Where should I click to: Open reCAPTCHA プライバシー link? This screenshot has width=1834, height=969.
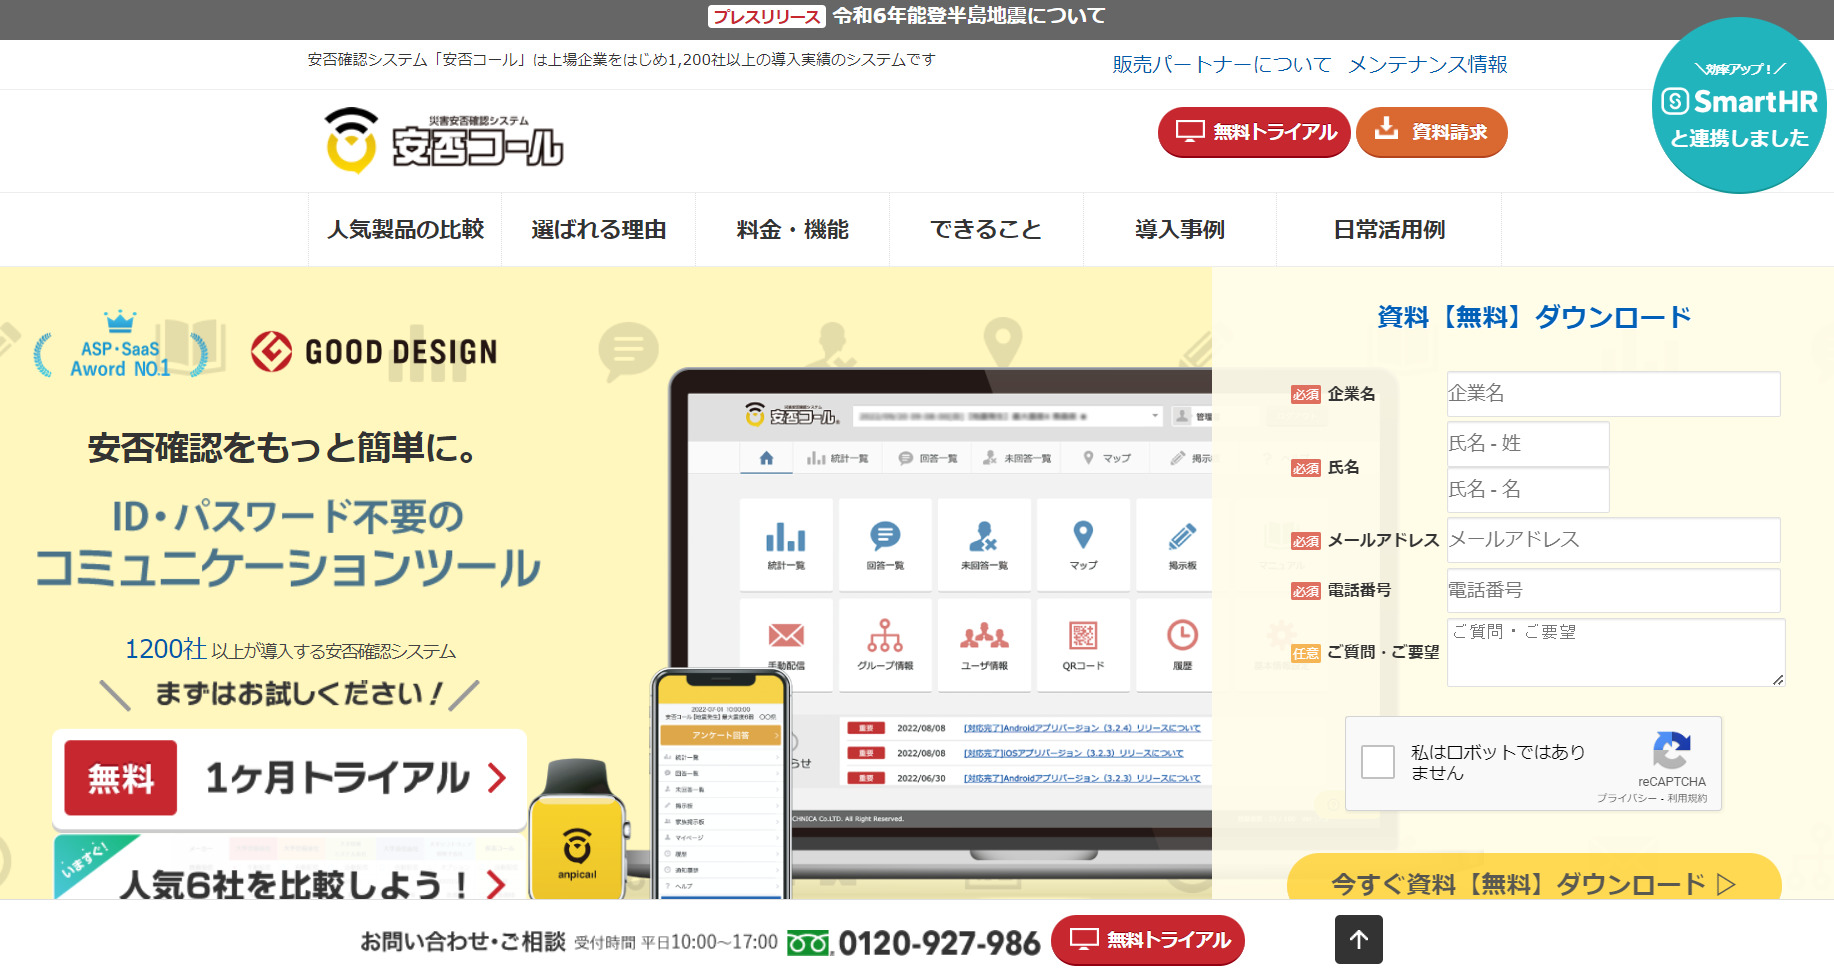[1626, 798]
